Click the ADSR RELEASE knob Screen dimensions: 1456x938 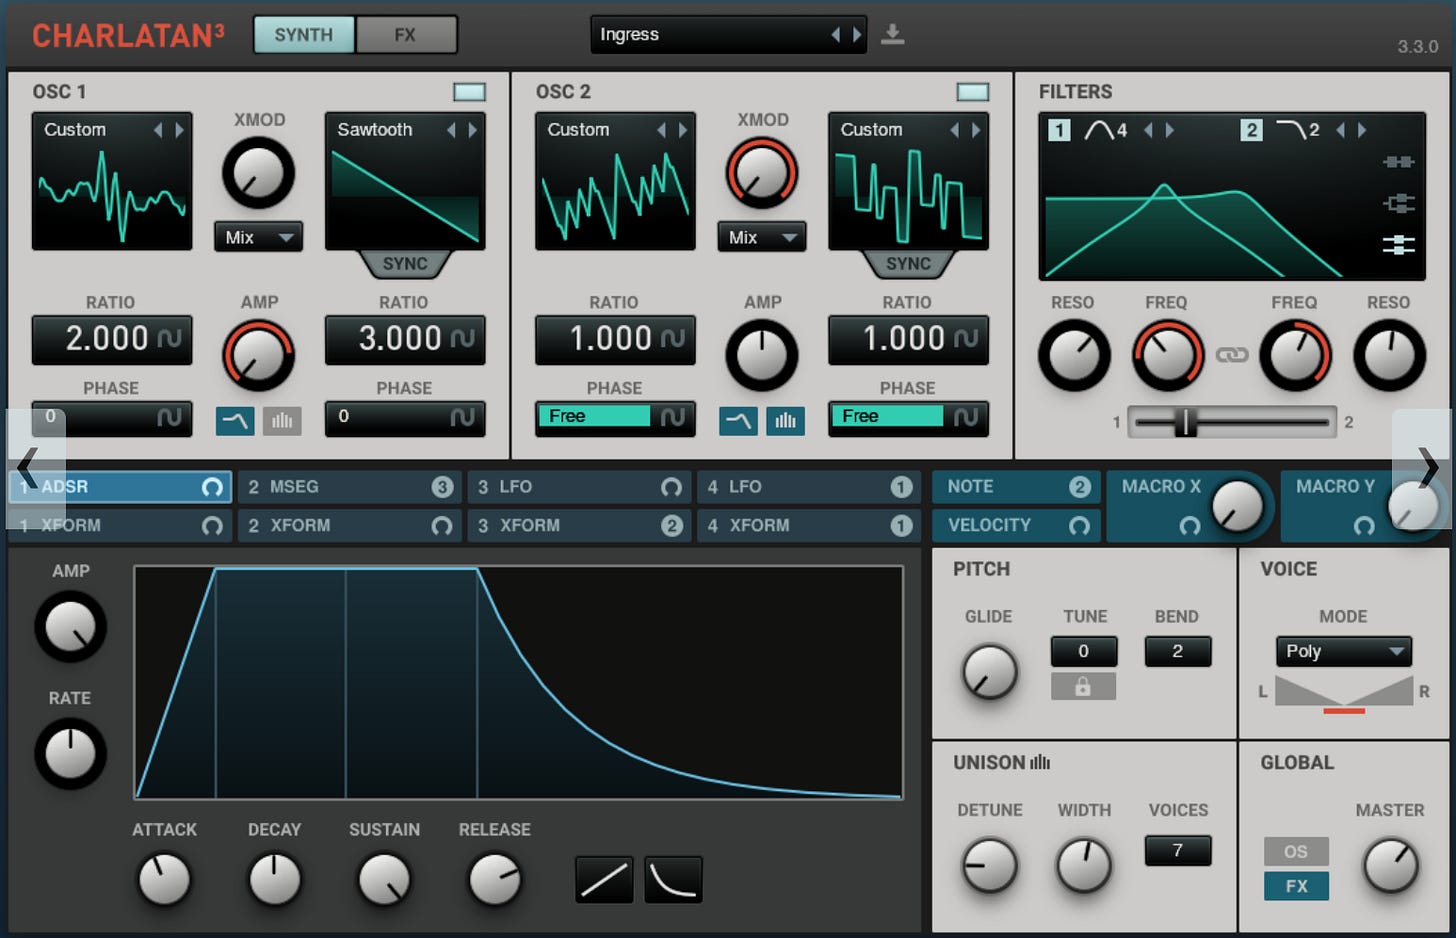tap(494, 880)
